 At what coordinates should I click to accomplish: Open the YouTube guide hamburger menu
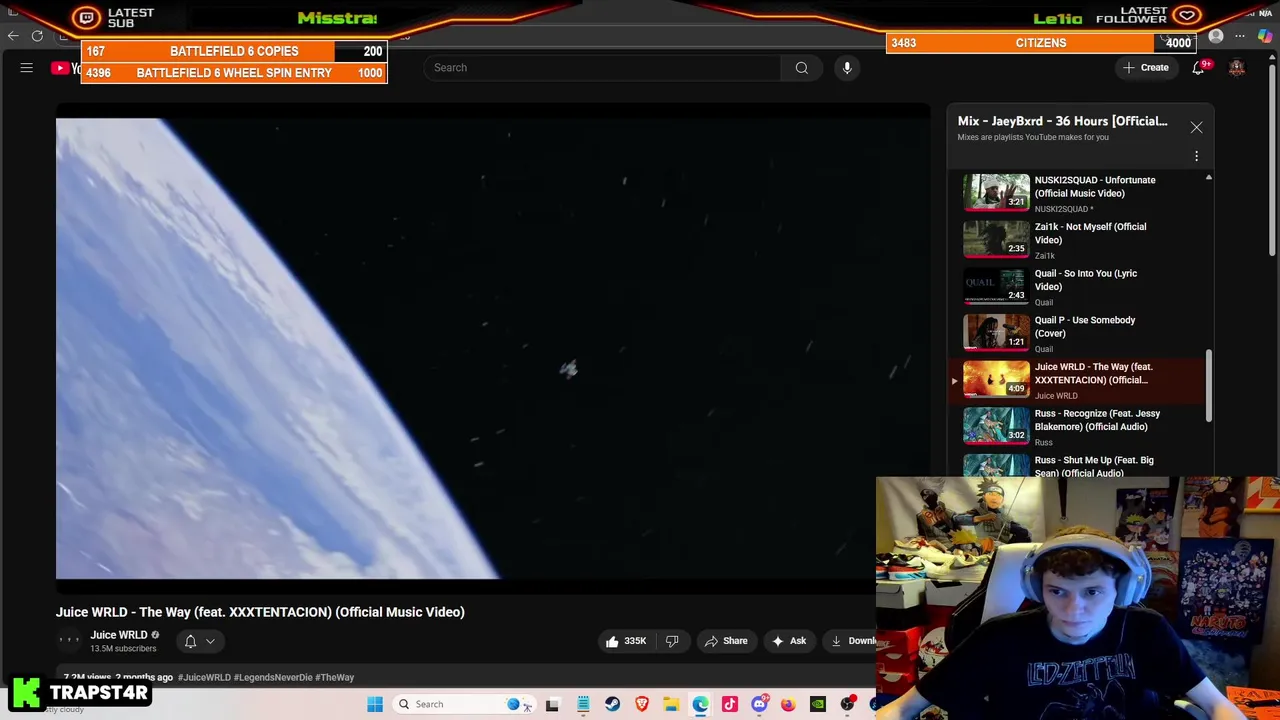[27, 68]
